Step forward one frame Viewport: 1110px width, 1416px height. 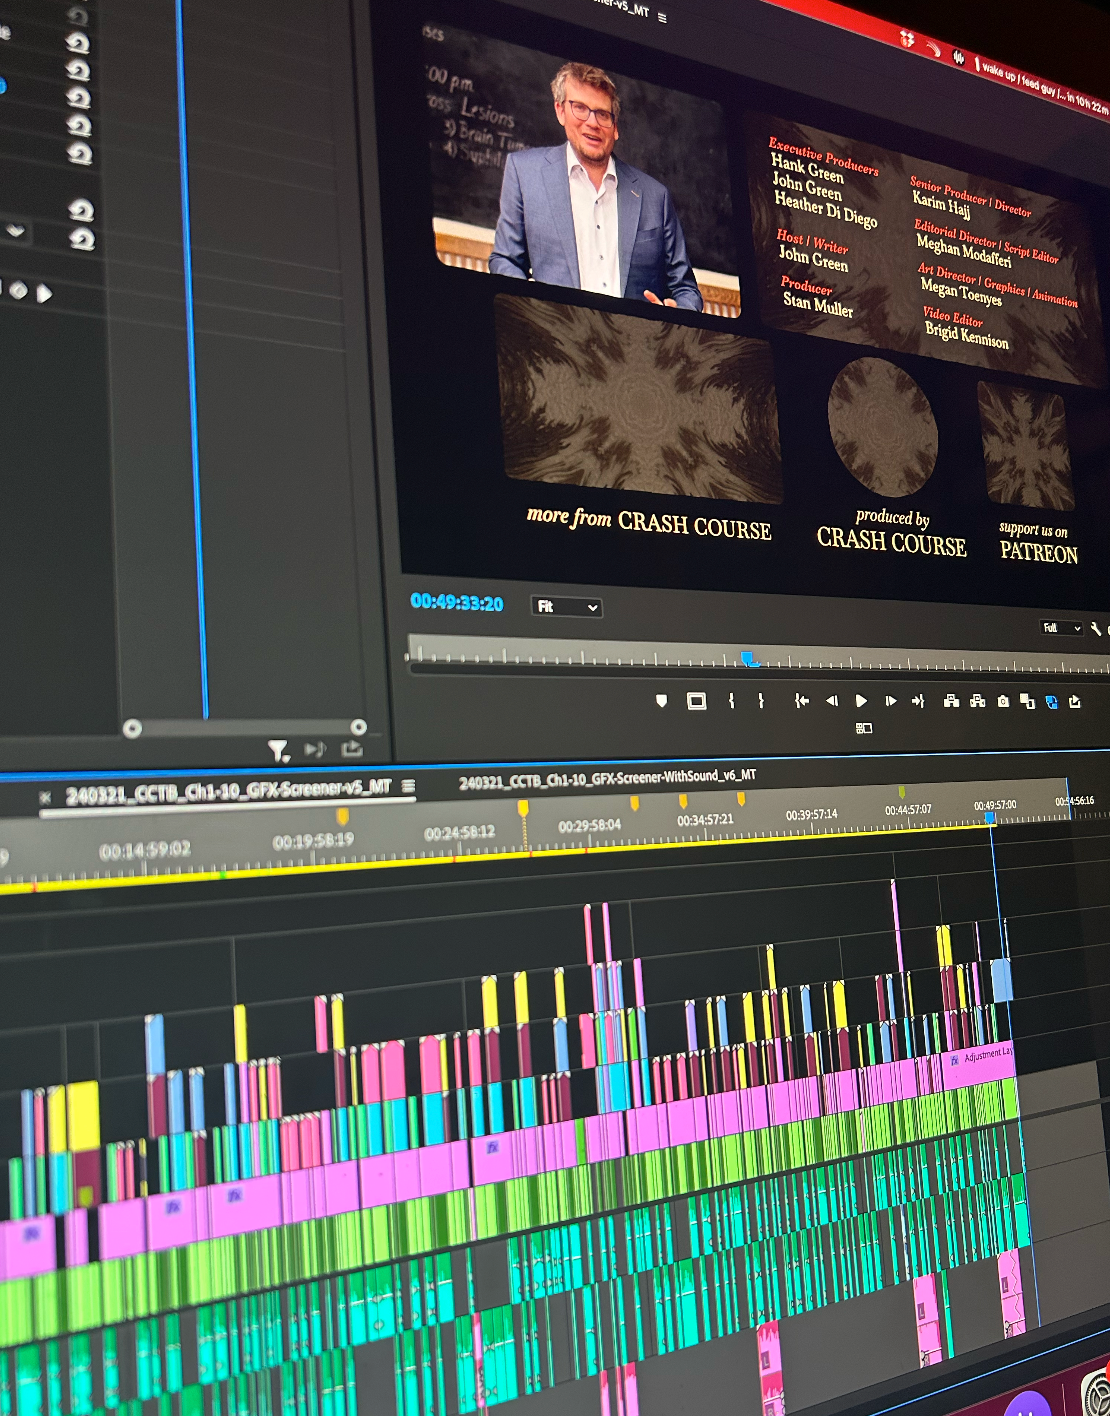pos(891,701)
